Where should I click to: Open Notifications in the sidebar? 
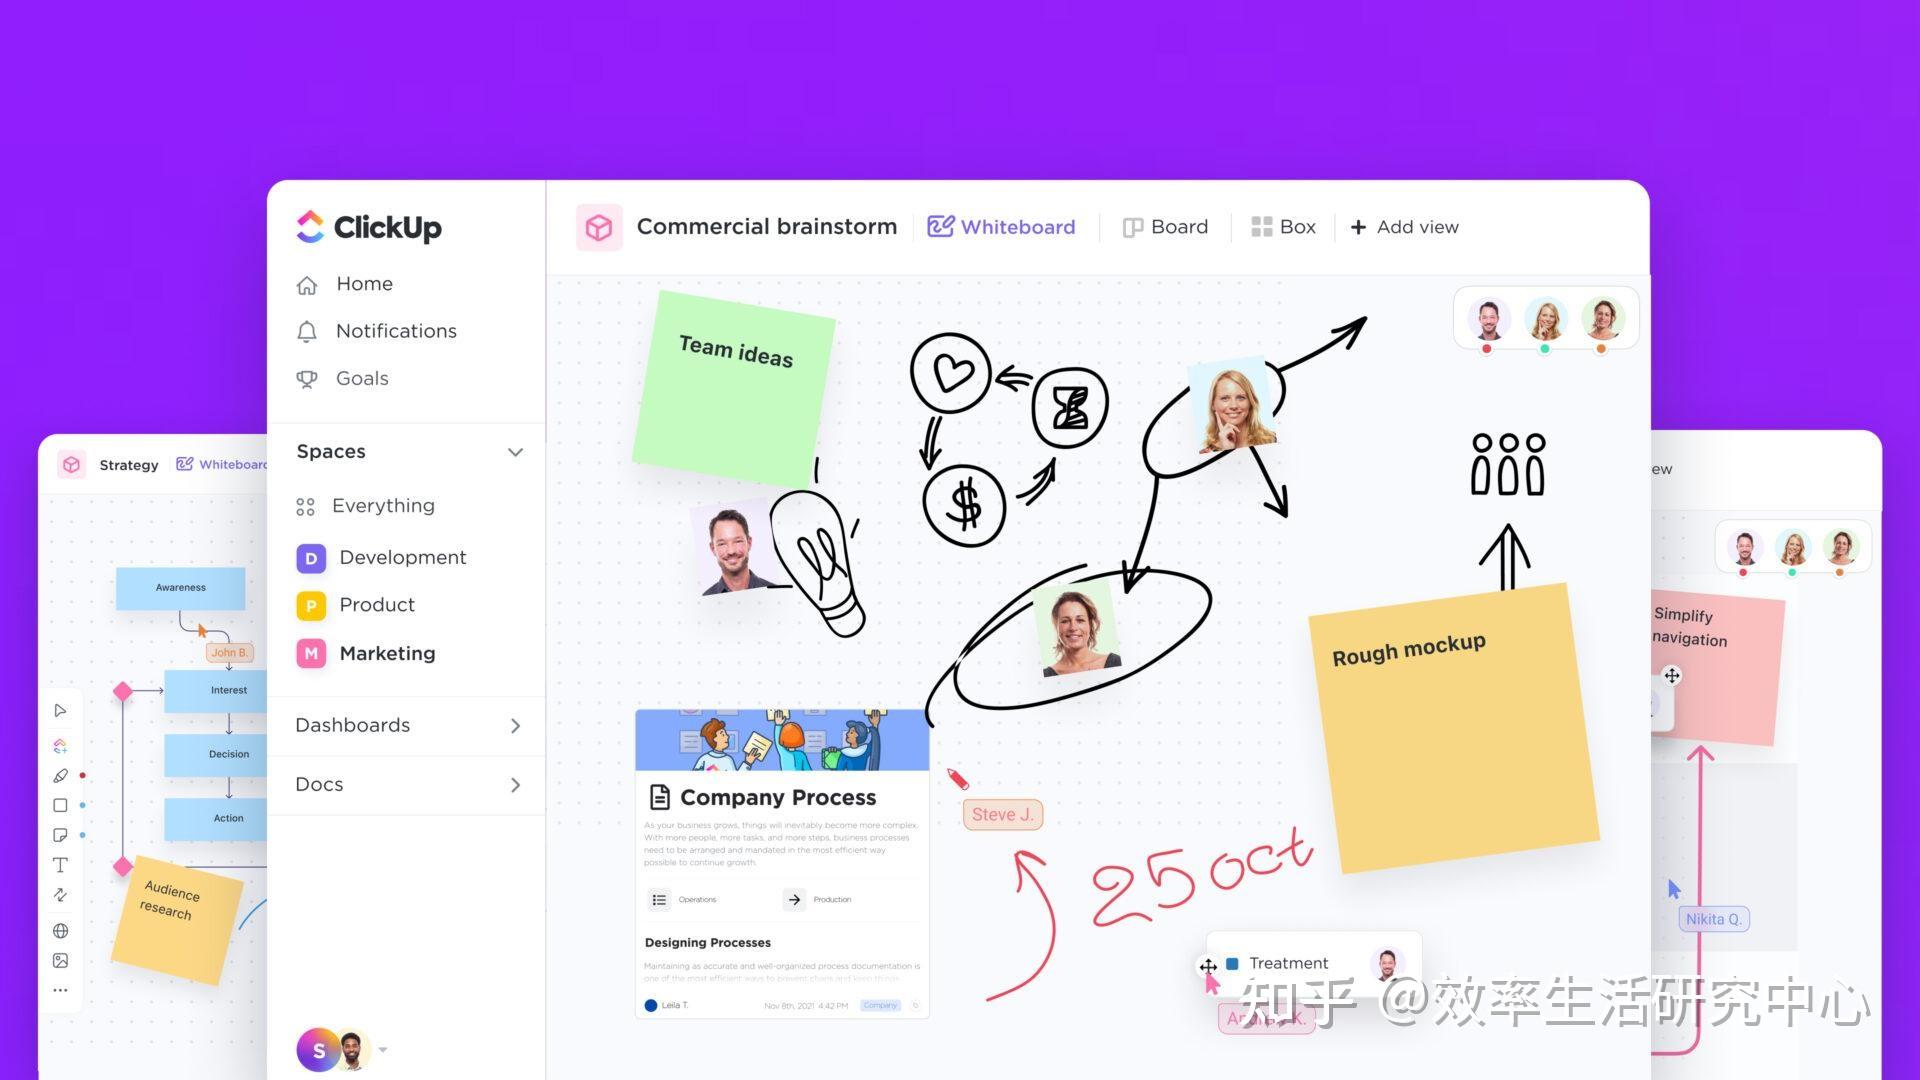coord(395,331)
